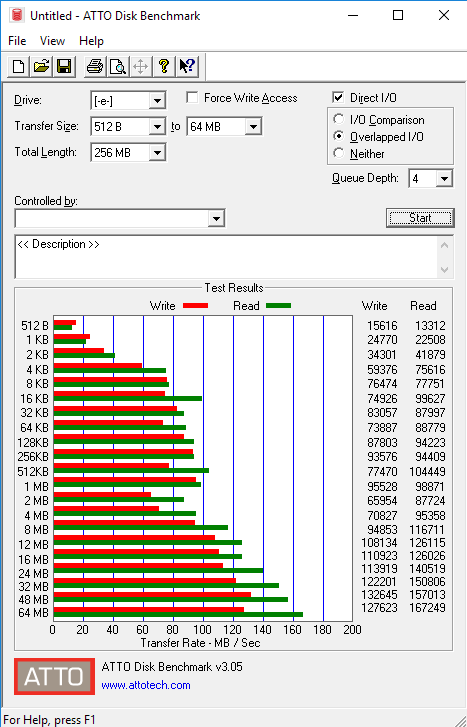Click the New document toolbar icon
This screenshot has height=727, width=467.
coord(19,66)
